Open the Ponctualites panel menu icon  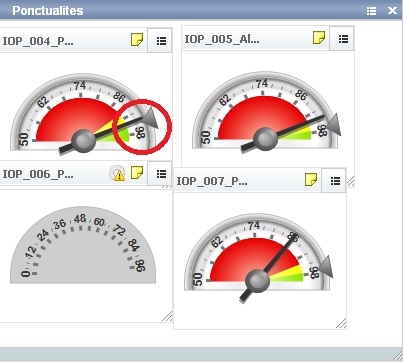(371, 11)
